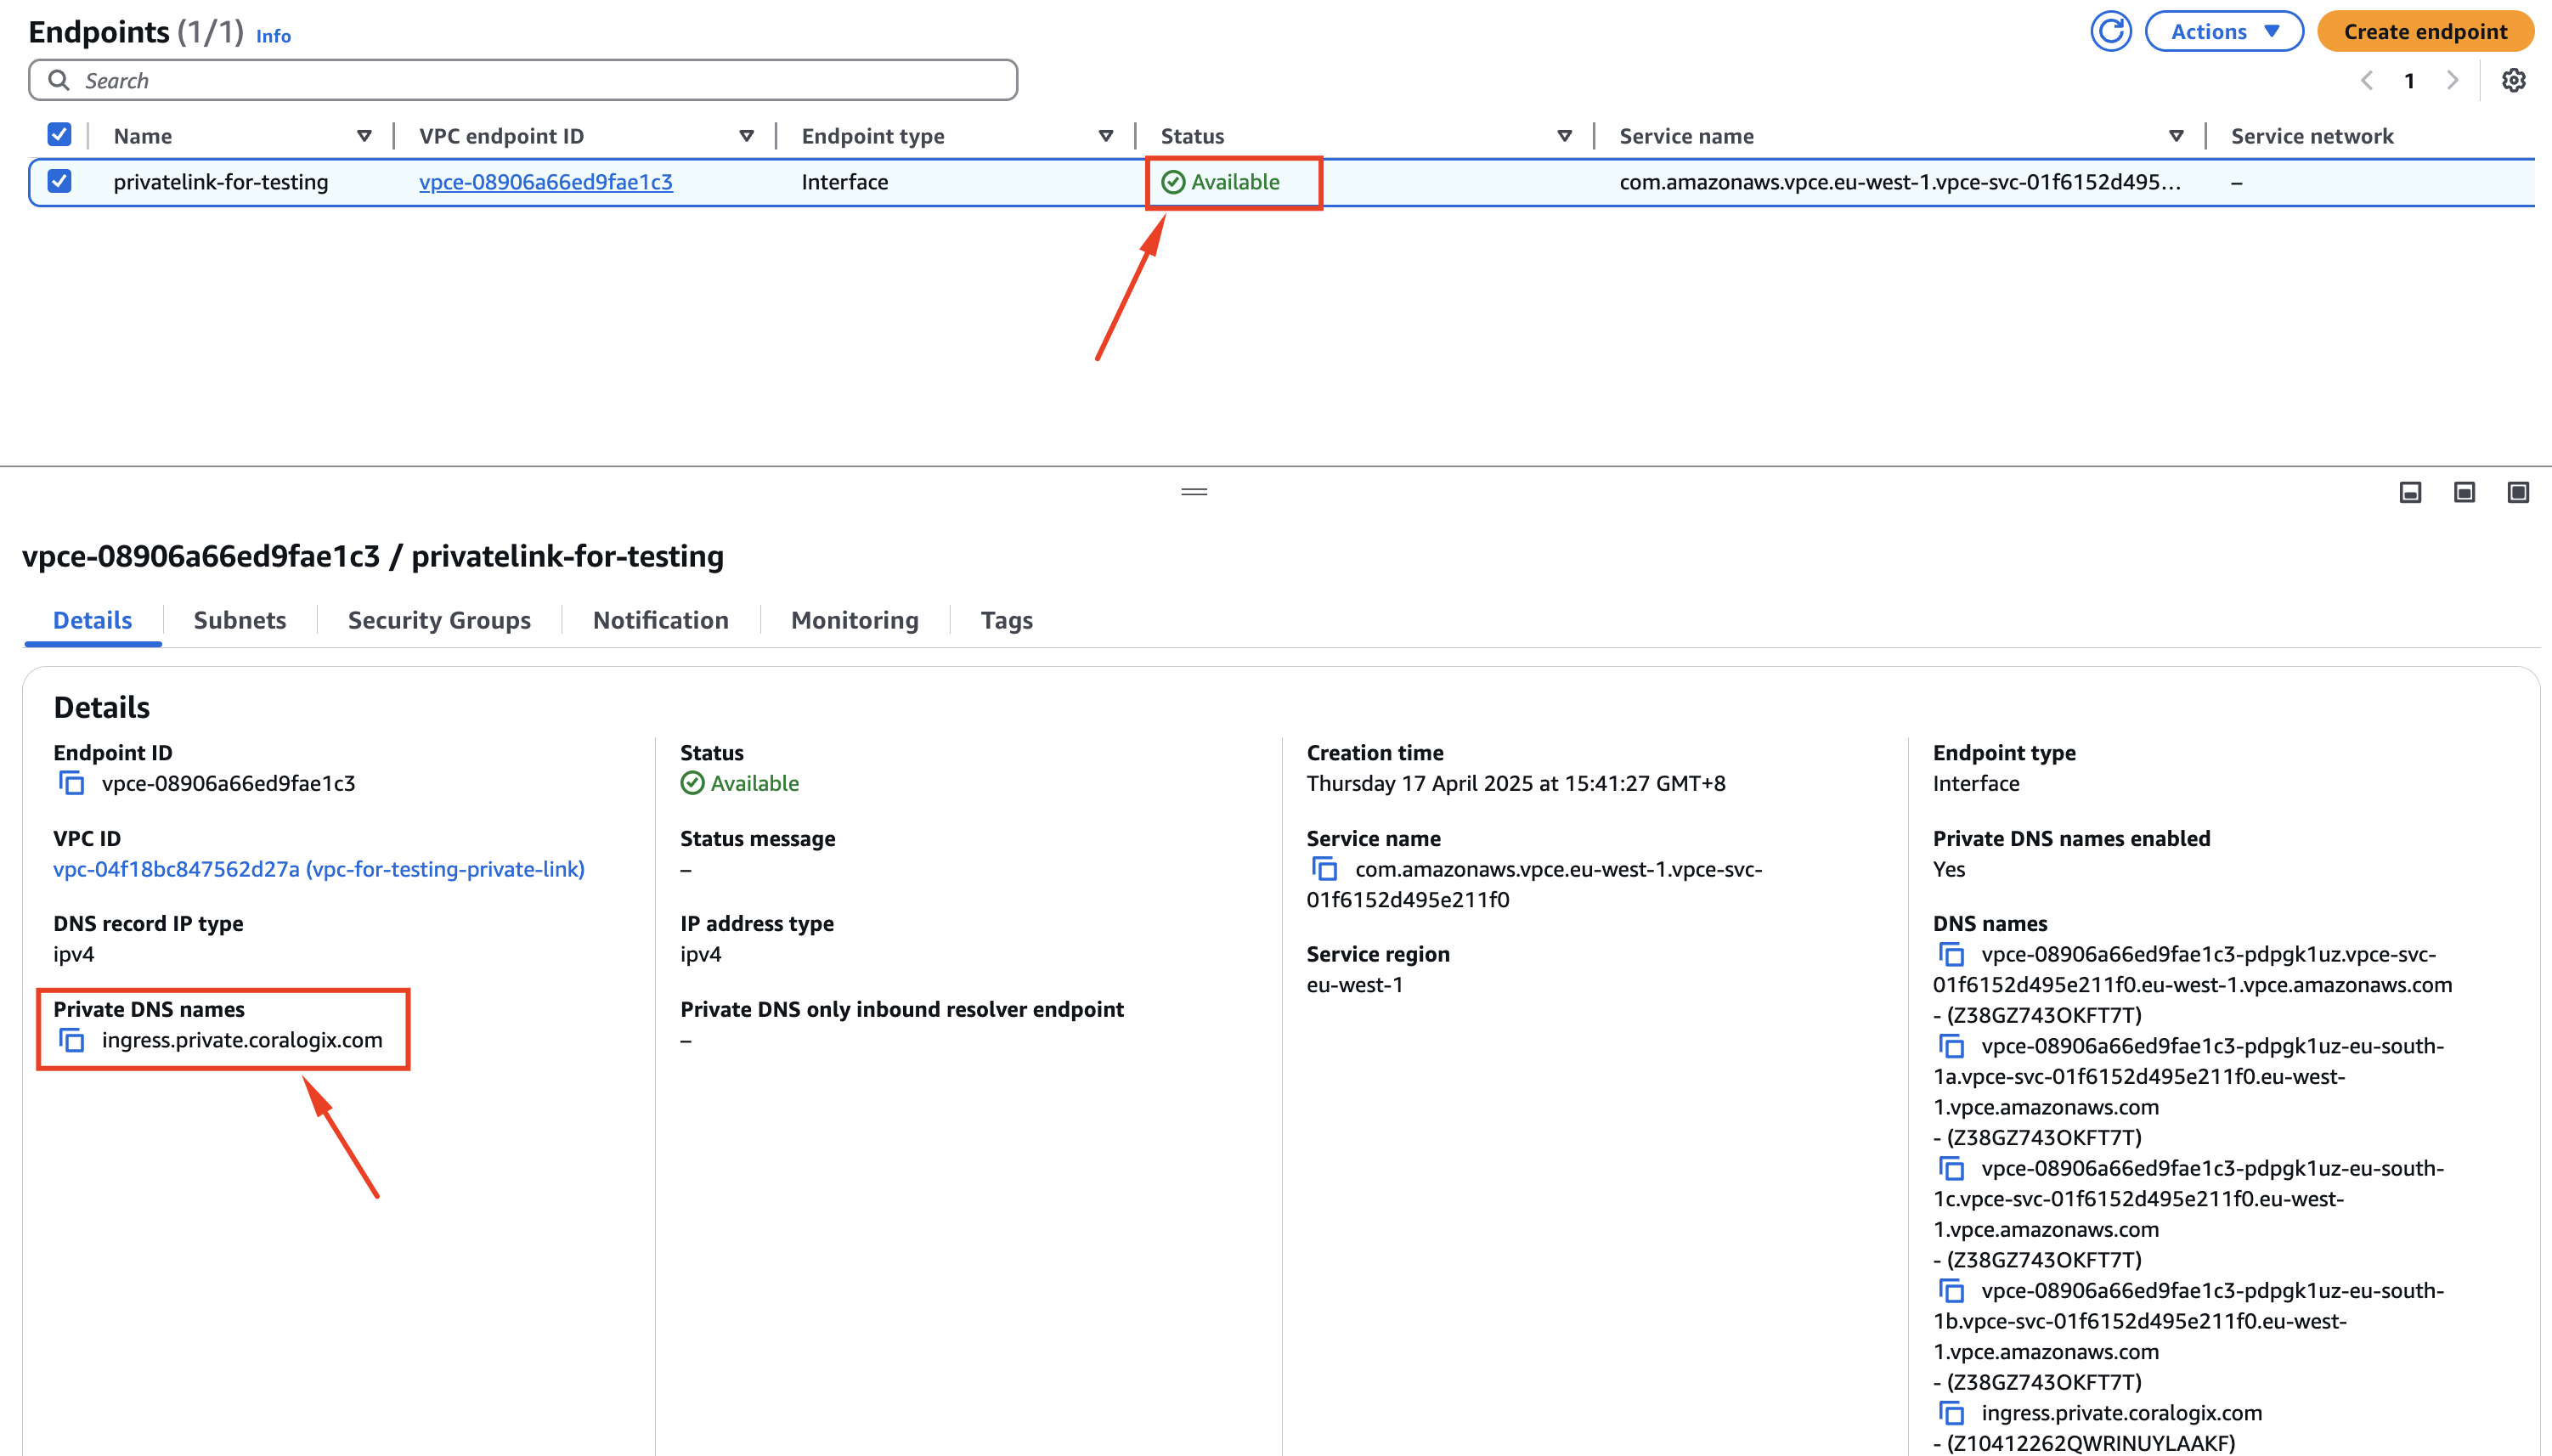Copy first DNS name ending pdpgk1uz.vpce-svc
Image resolution: width=2552 pixels, height=1456 pixels.
[x=1951, y=954]
